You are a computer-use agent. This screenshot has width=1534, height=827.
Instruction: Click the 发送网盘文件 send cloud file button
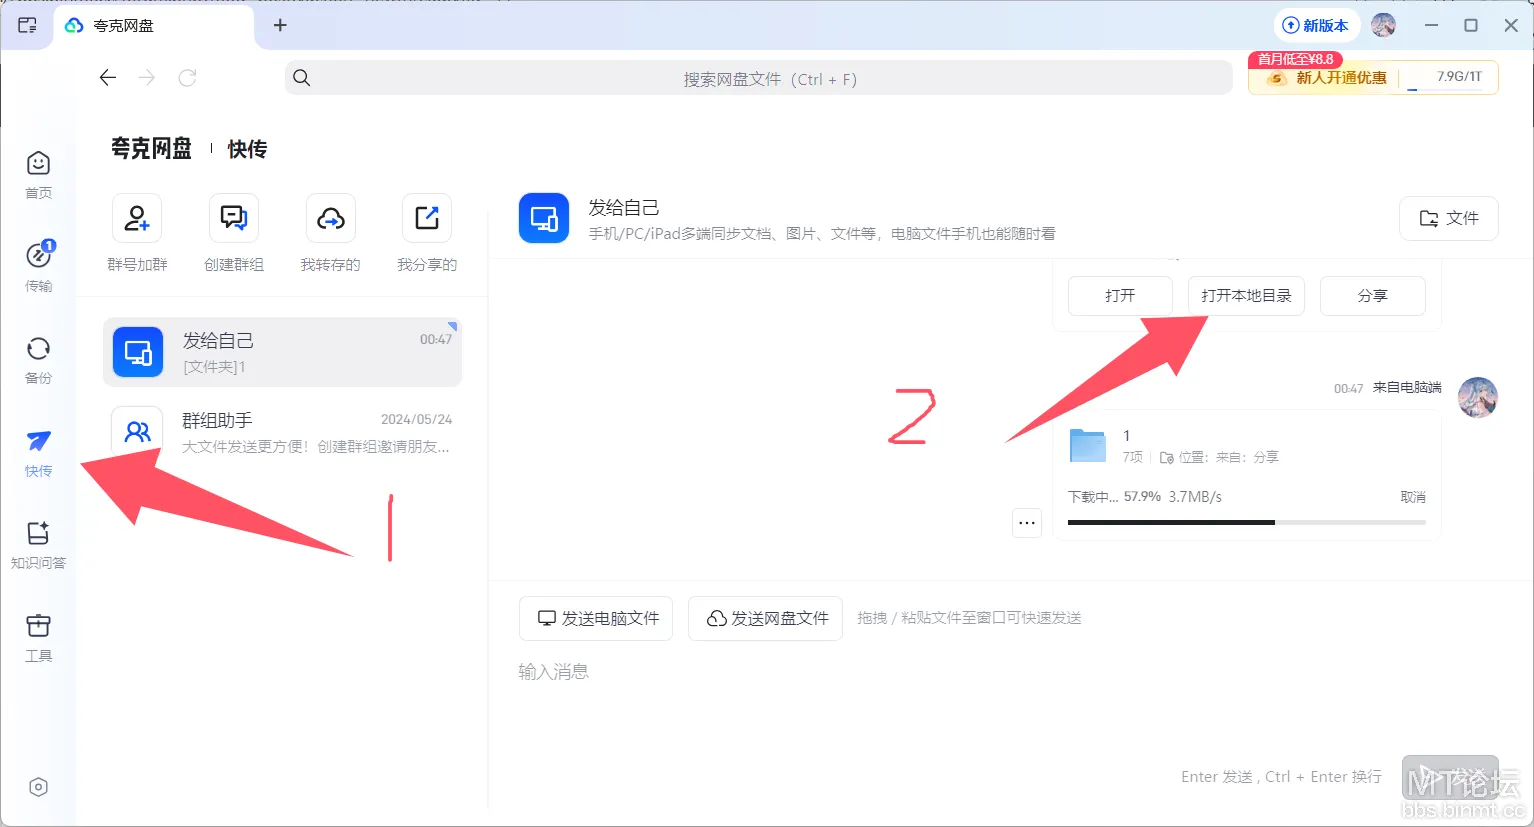click(765, 618)
